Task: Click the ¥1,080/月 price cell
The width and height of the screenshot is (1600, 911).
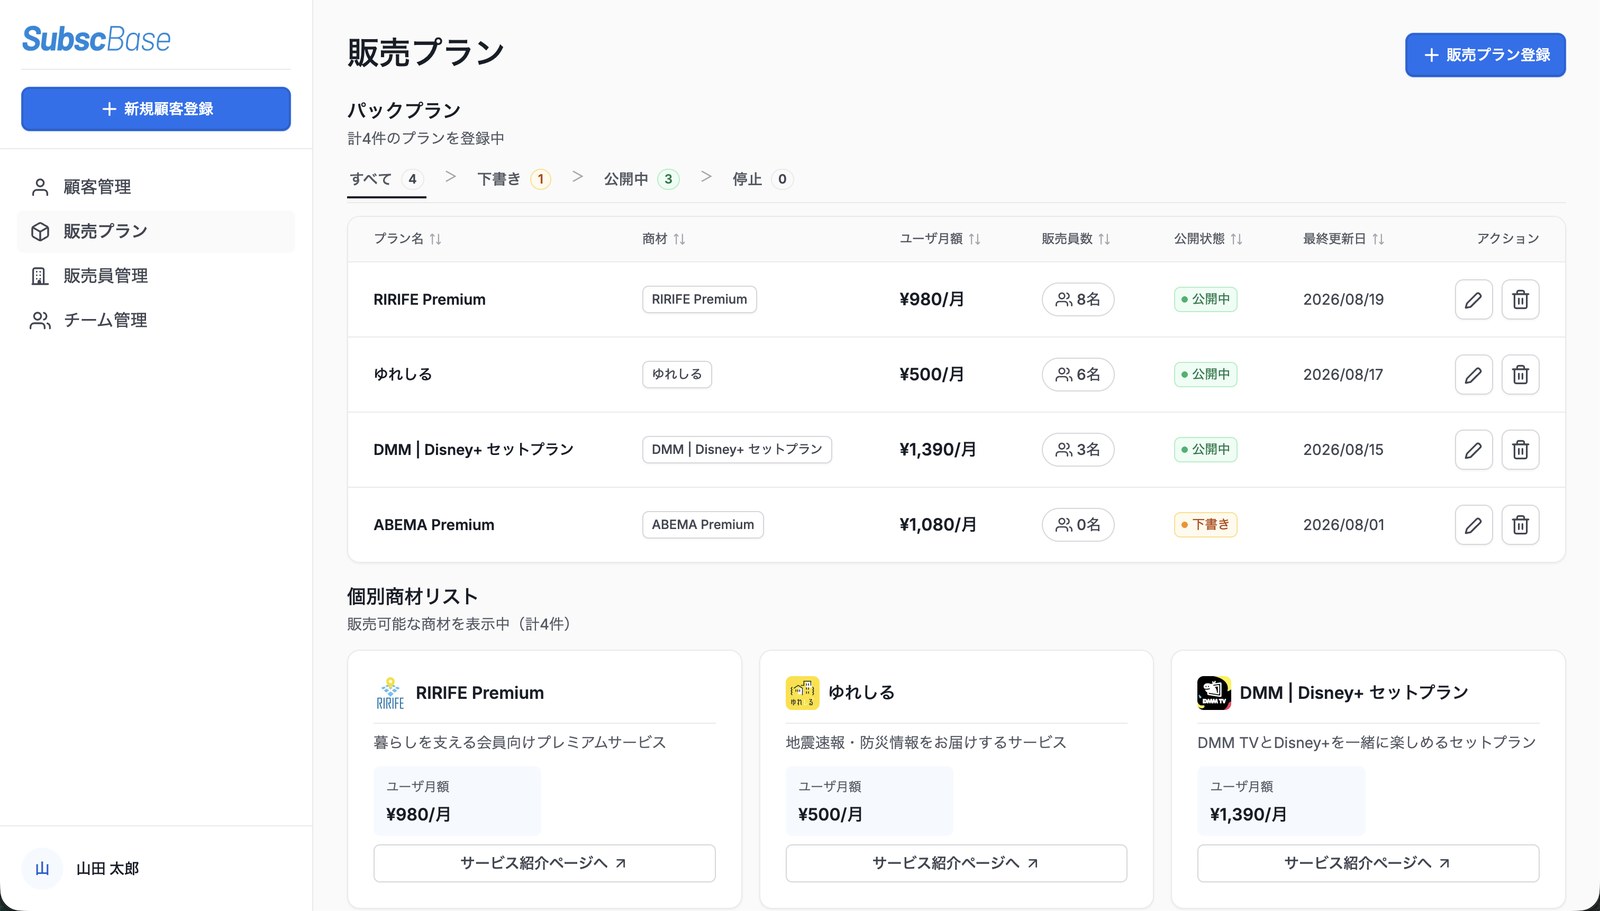Action: click(x=937, y=524)
